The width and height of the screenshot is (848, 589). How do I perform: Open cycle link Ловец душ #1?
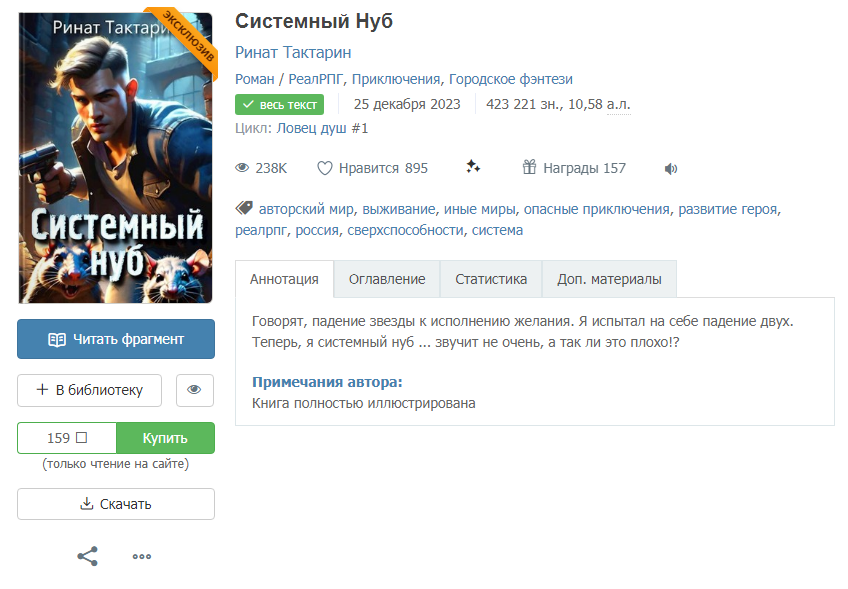click(322, 129)
